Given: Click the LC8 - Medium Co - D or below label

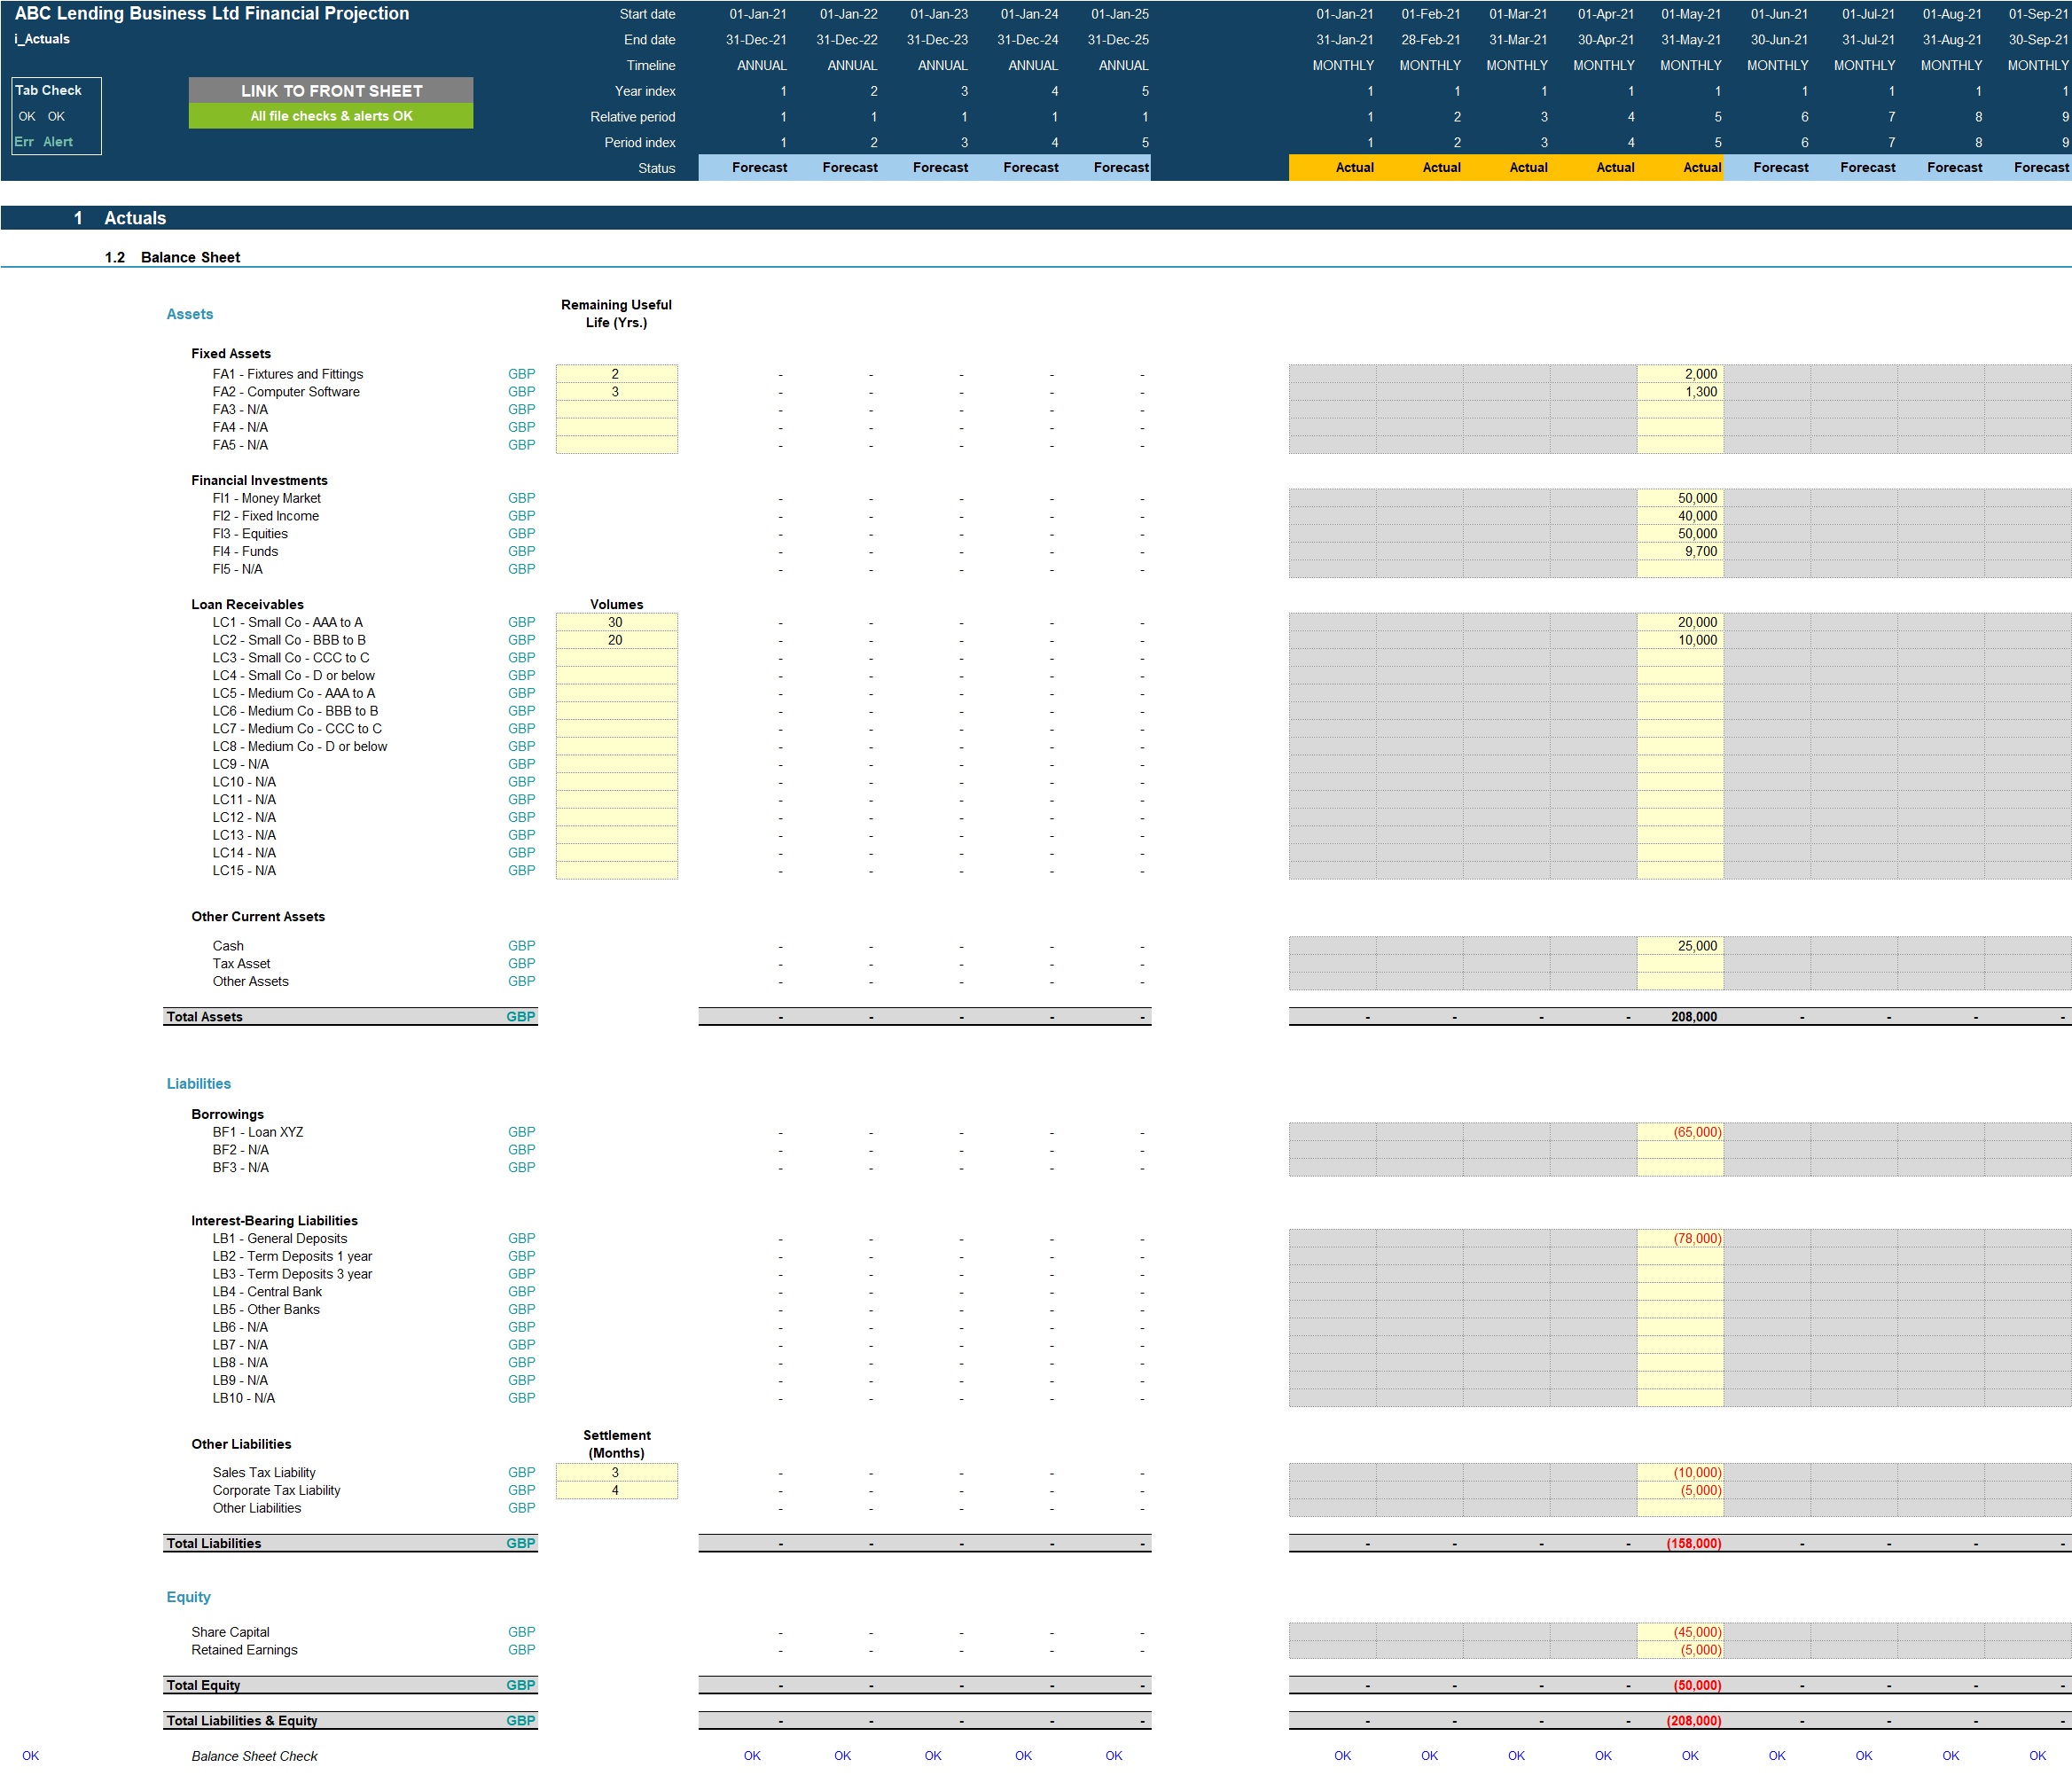Looking at the screenshot, I should (x=299, y=746).
